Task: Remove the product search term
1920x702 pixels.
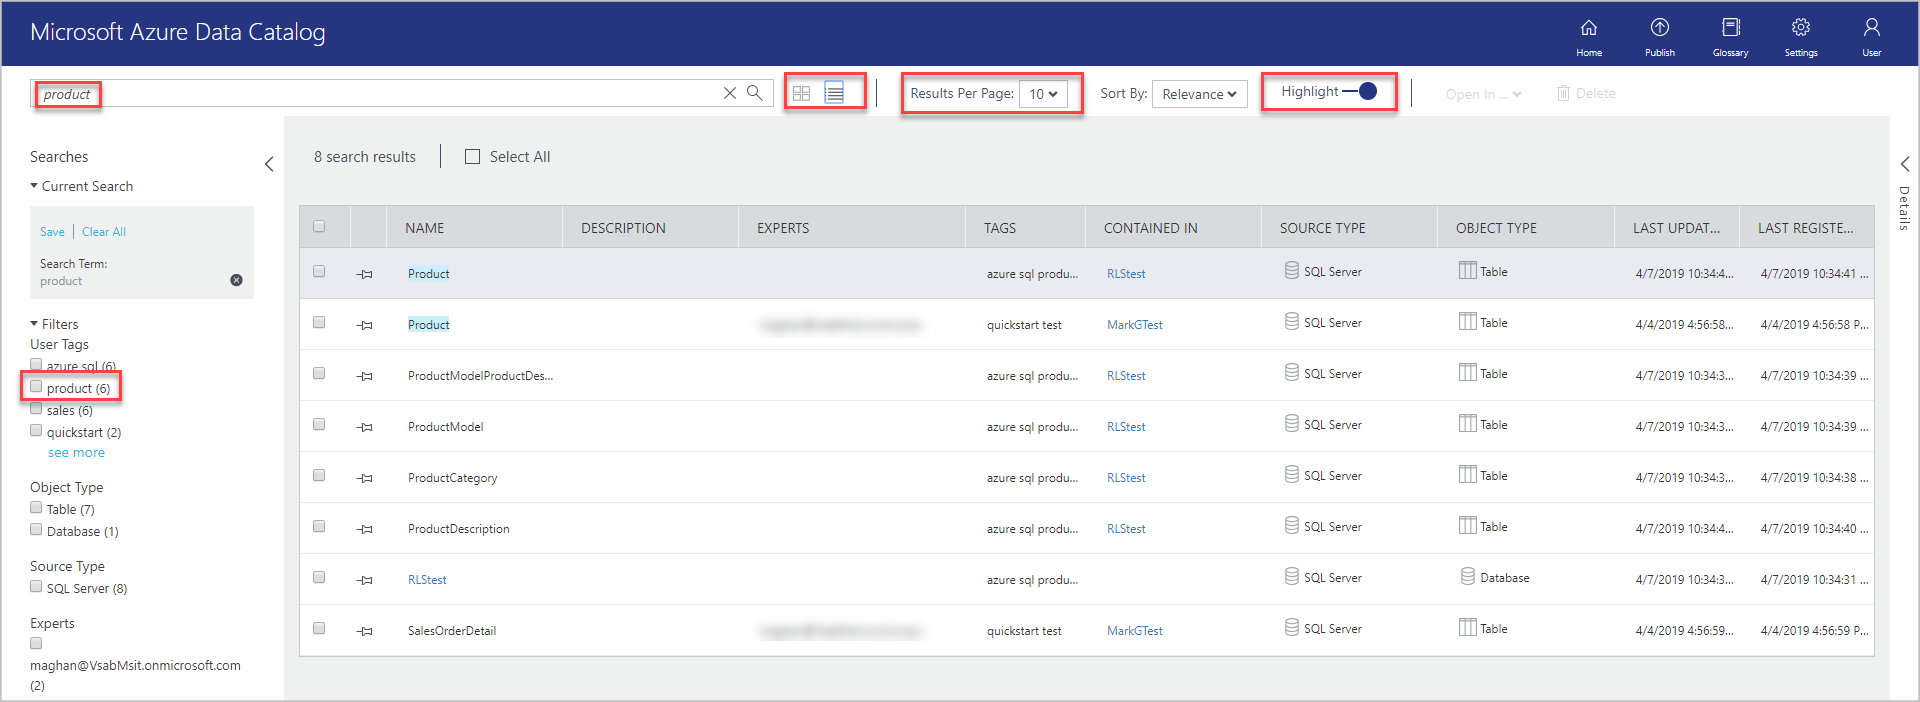Action: point(236,280)
